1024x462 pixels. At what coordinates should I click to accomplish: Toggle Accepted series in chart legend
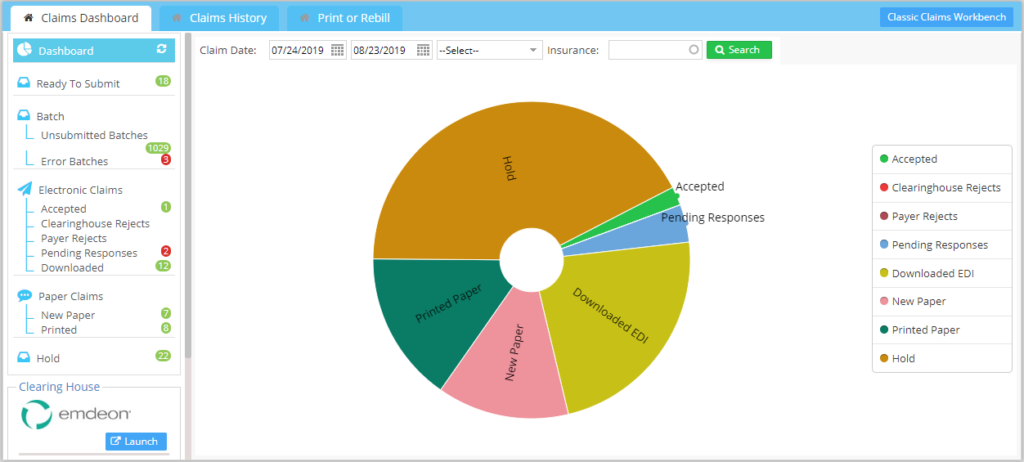(942, 159)
